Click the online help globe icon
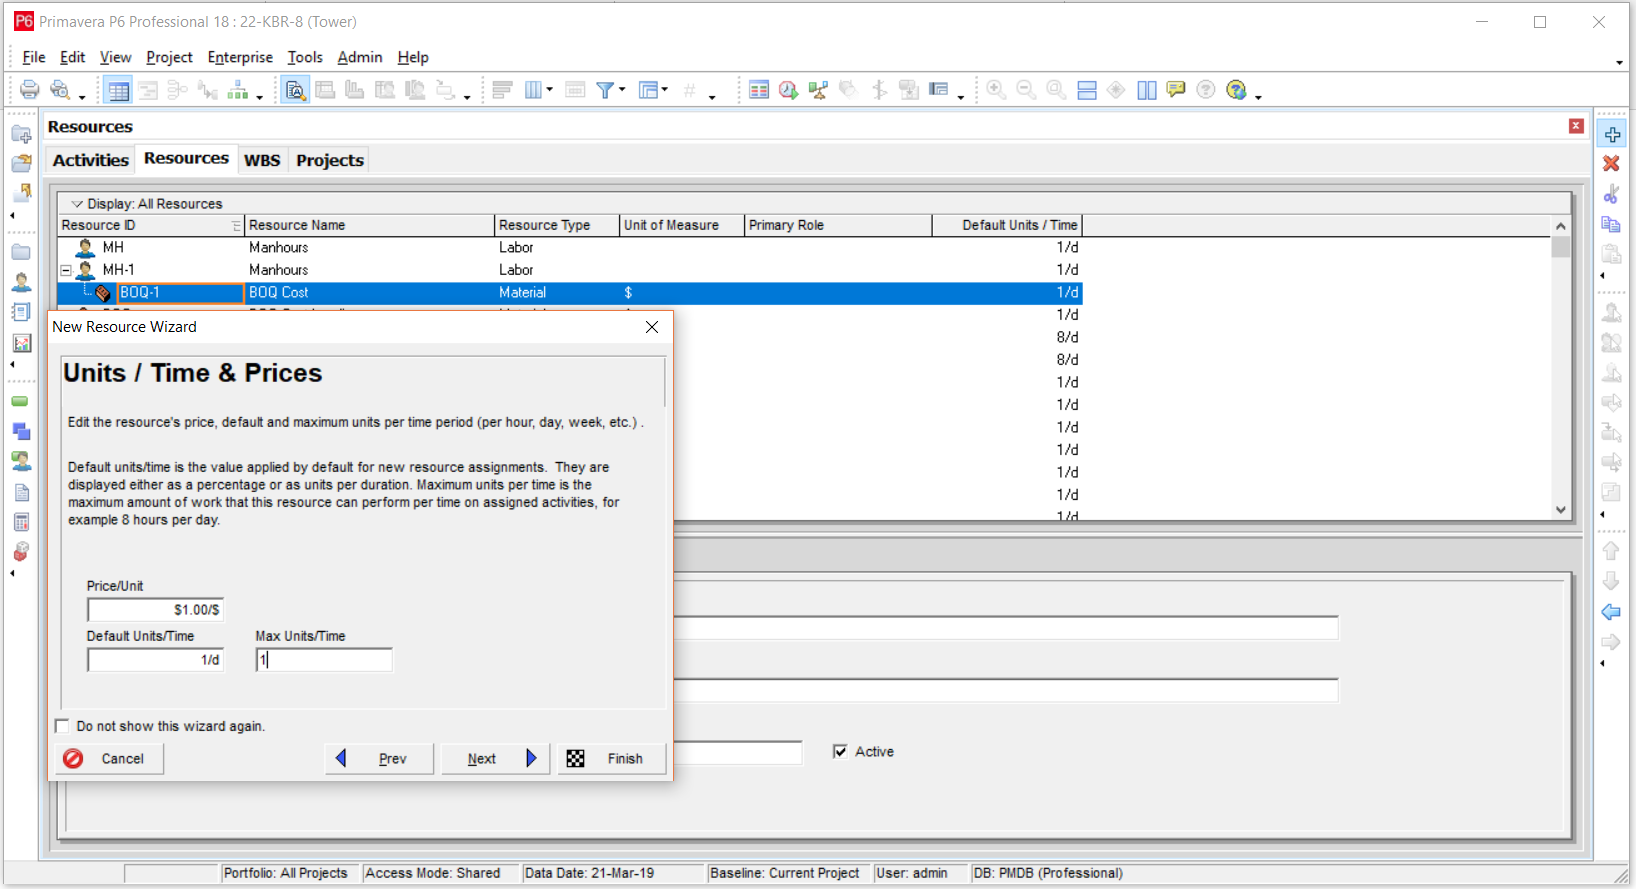Image resolution: width=1636 pixels, height=889 pixels. [x=1237, y=90]
